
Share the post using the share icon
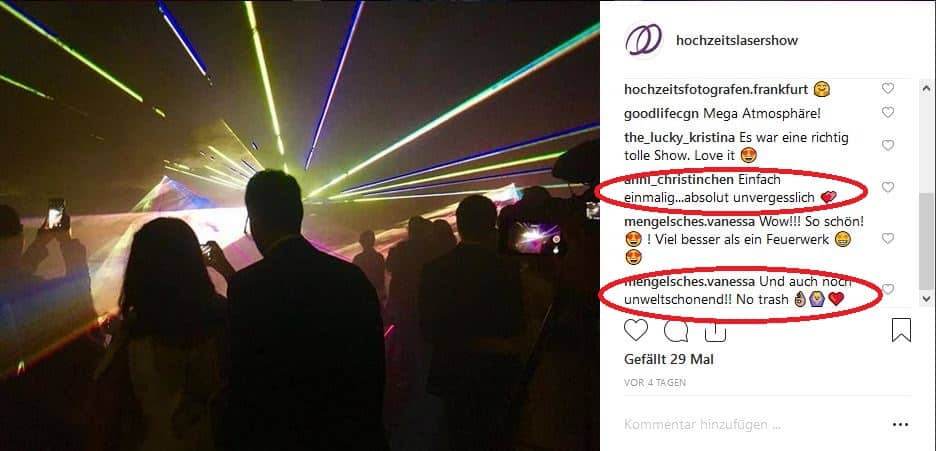[715, 331]
